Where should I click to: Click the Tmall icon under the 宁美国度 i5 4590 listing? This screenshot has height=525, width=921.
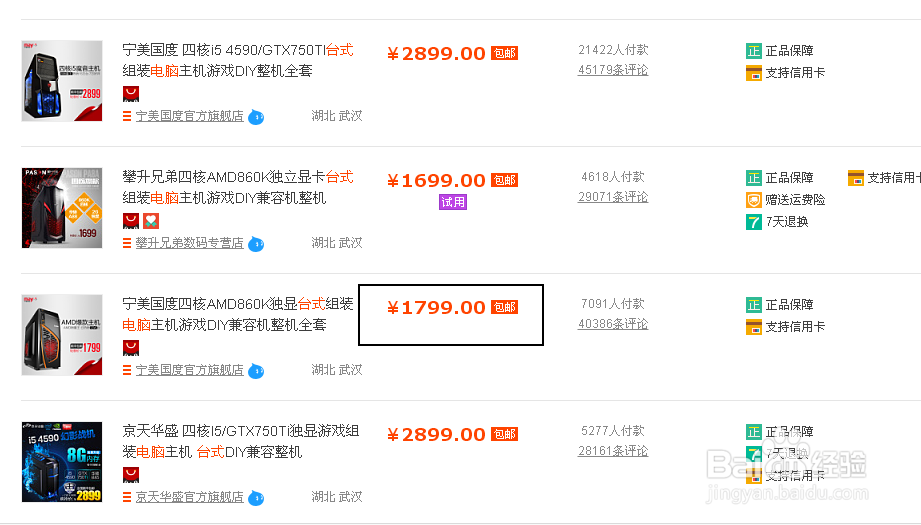click(x=130, y=93)
